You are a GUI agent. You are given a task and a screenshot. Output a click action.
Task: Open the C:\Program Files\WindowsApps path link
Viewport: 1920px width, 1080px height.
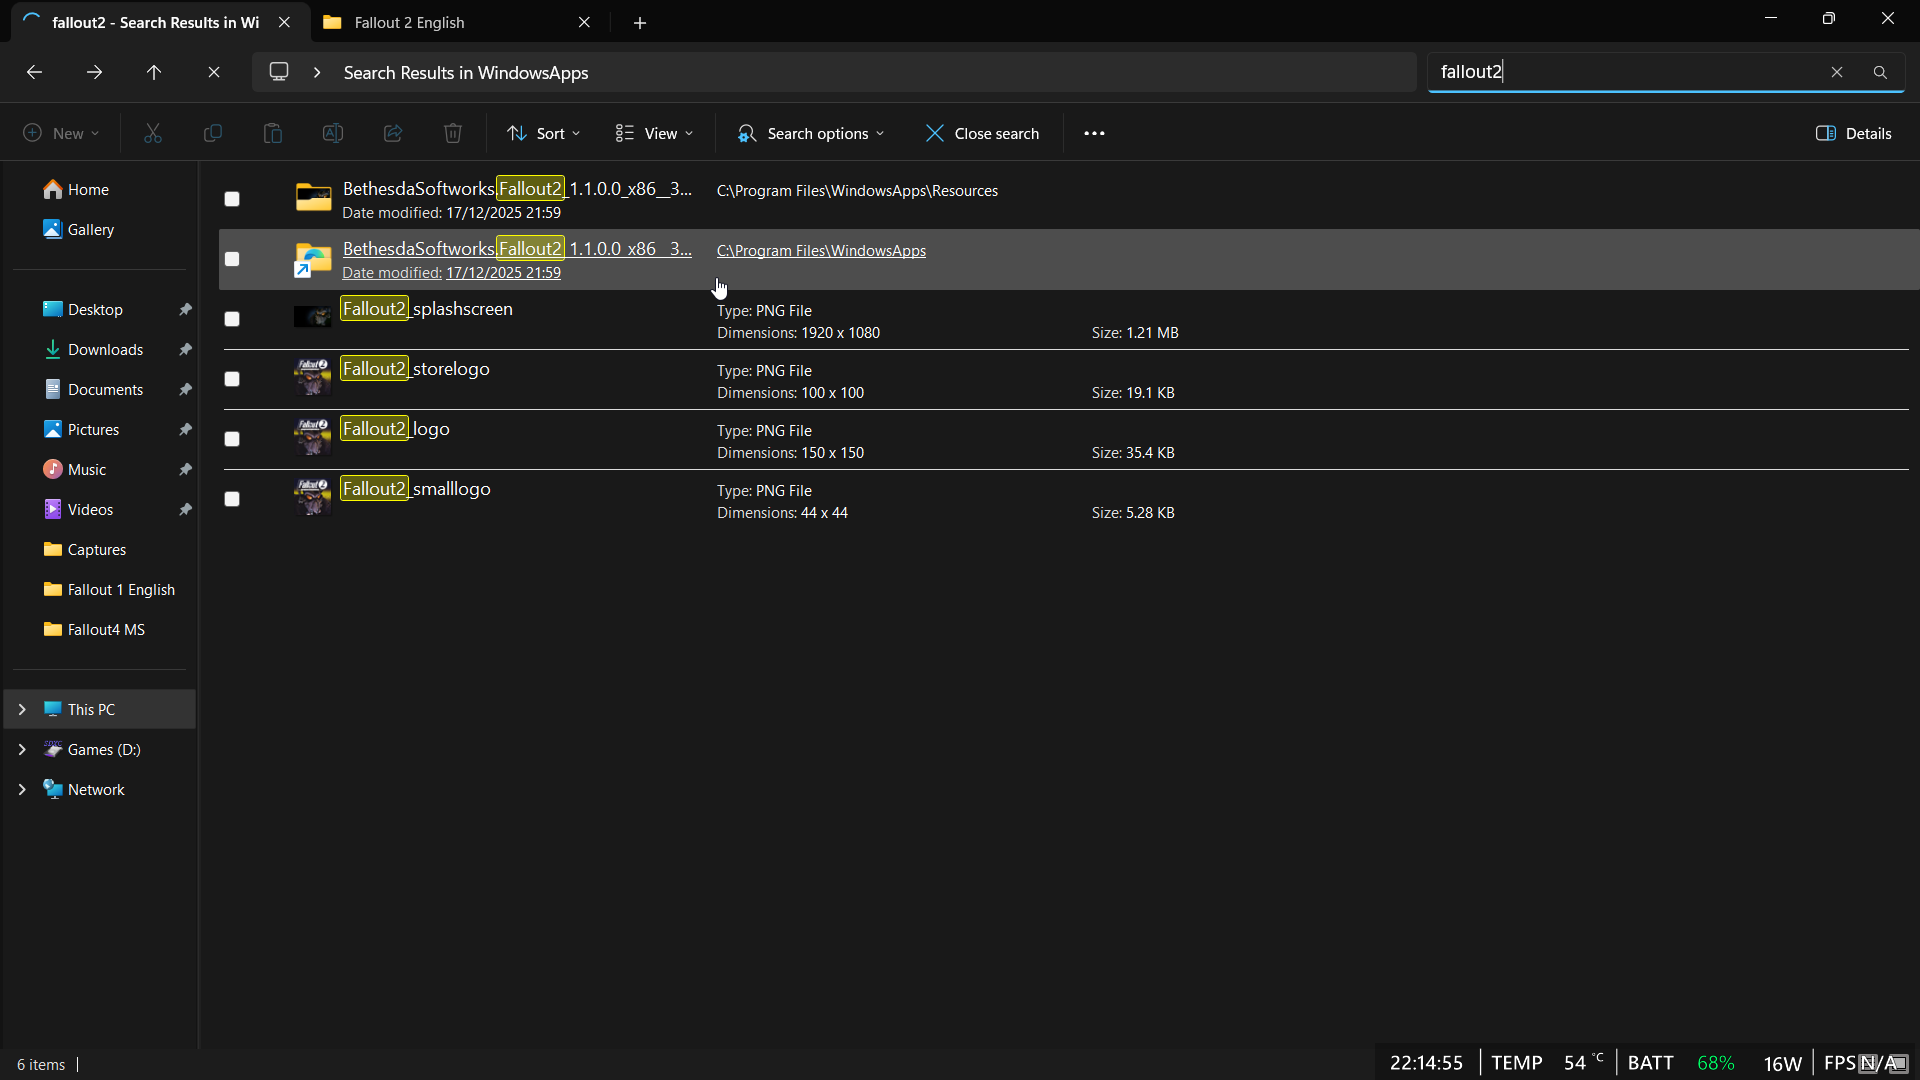822,250
